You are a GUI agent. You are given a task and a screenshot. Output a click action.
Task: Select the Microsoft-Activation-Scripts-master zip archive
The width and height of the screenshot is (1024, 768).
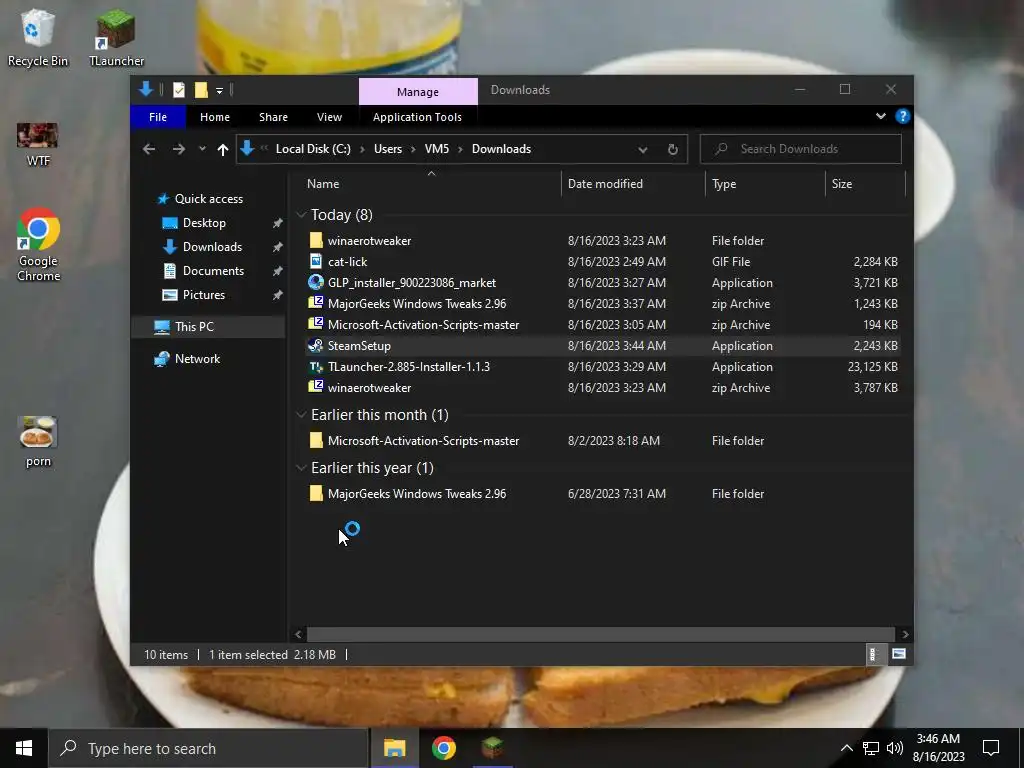pos(603,325)
